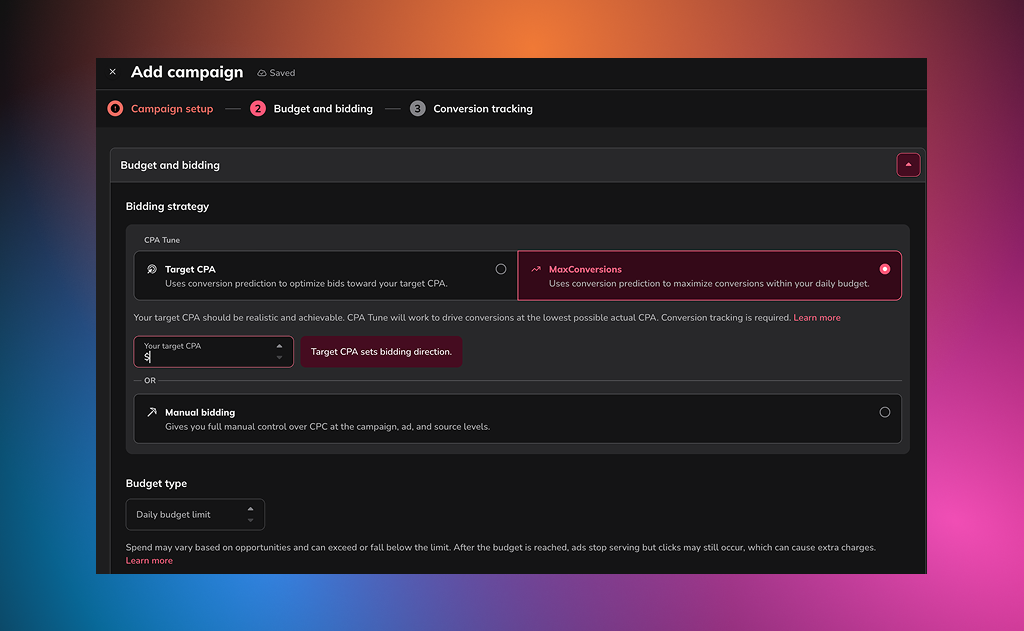Select the Target CPA radio button

[x=501, y=269]
